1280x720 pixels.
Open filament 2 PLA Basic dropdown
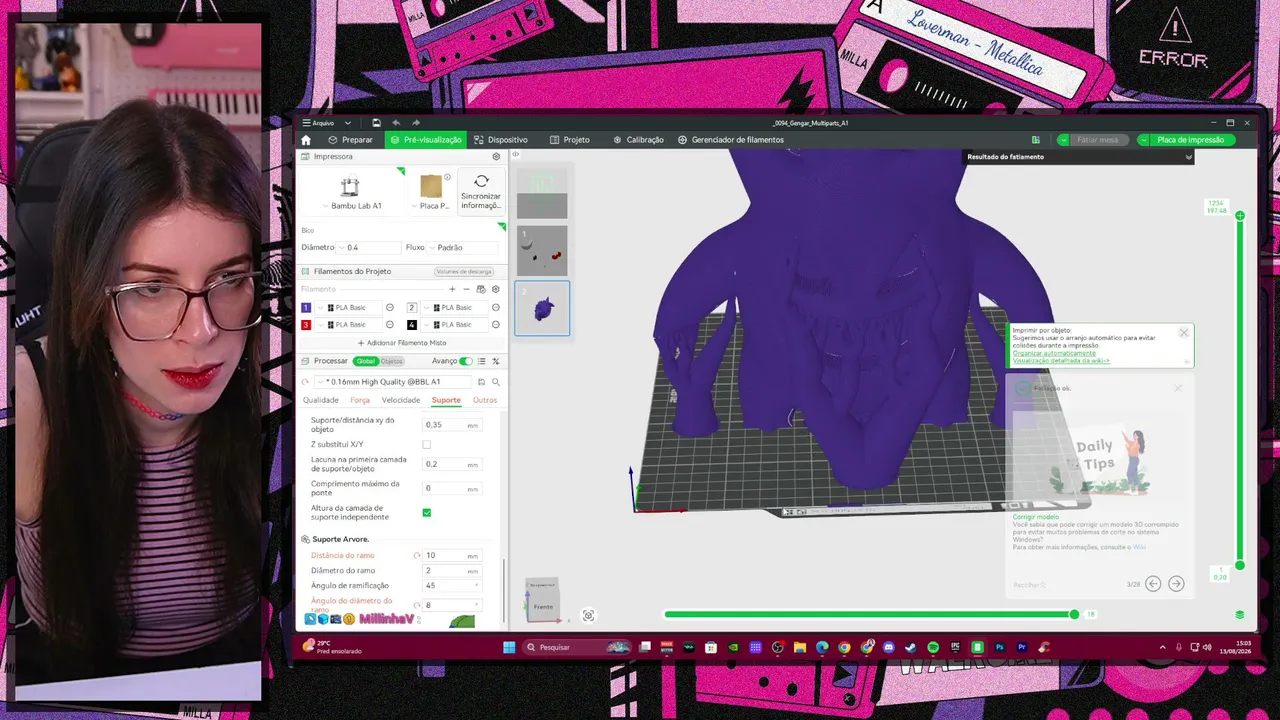click(455, 308)
